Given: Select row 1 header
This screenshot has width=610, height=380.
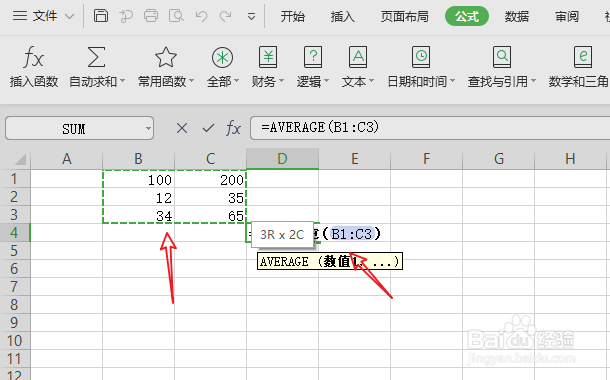Looking at the screenshot, I should pos(15,179).
